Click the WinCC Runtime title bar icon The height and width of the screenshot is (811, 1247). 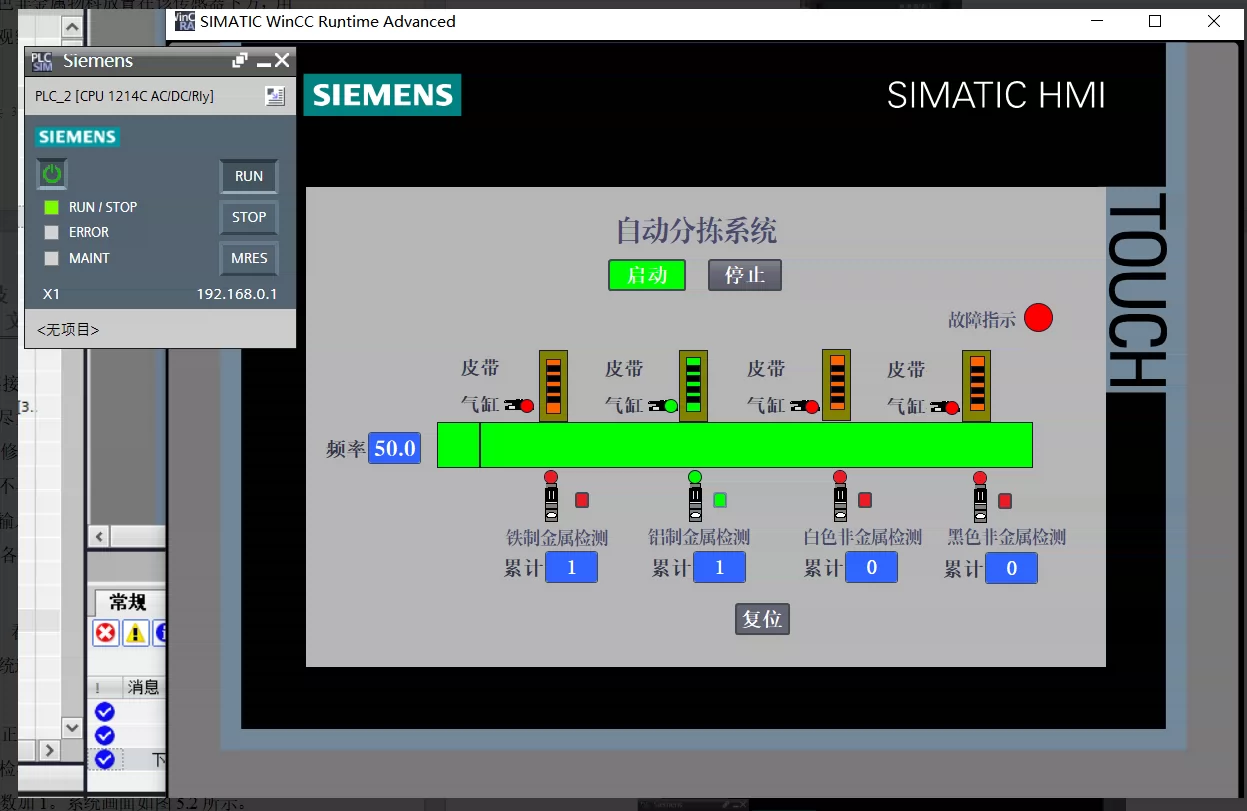coord(185,21)
